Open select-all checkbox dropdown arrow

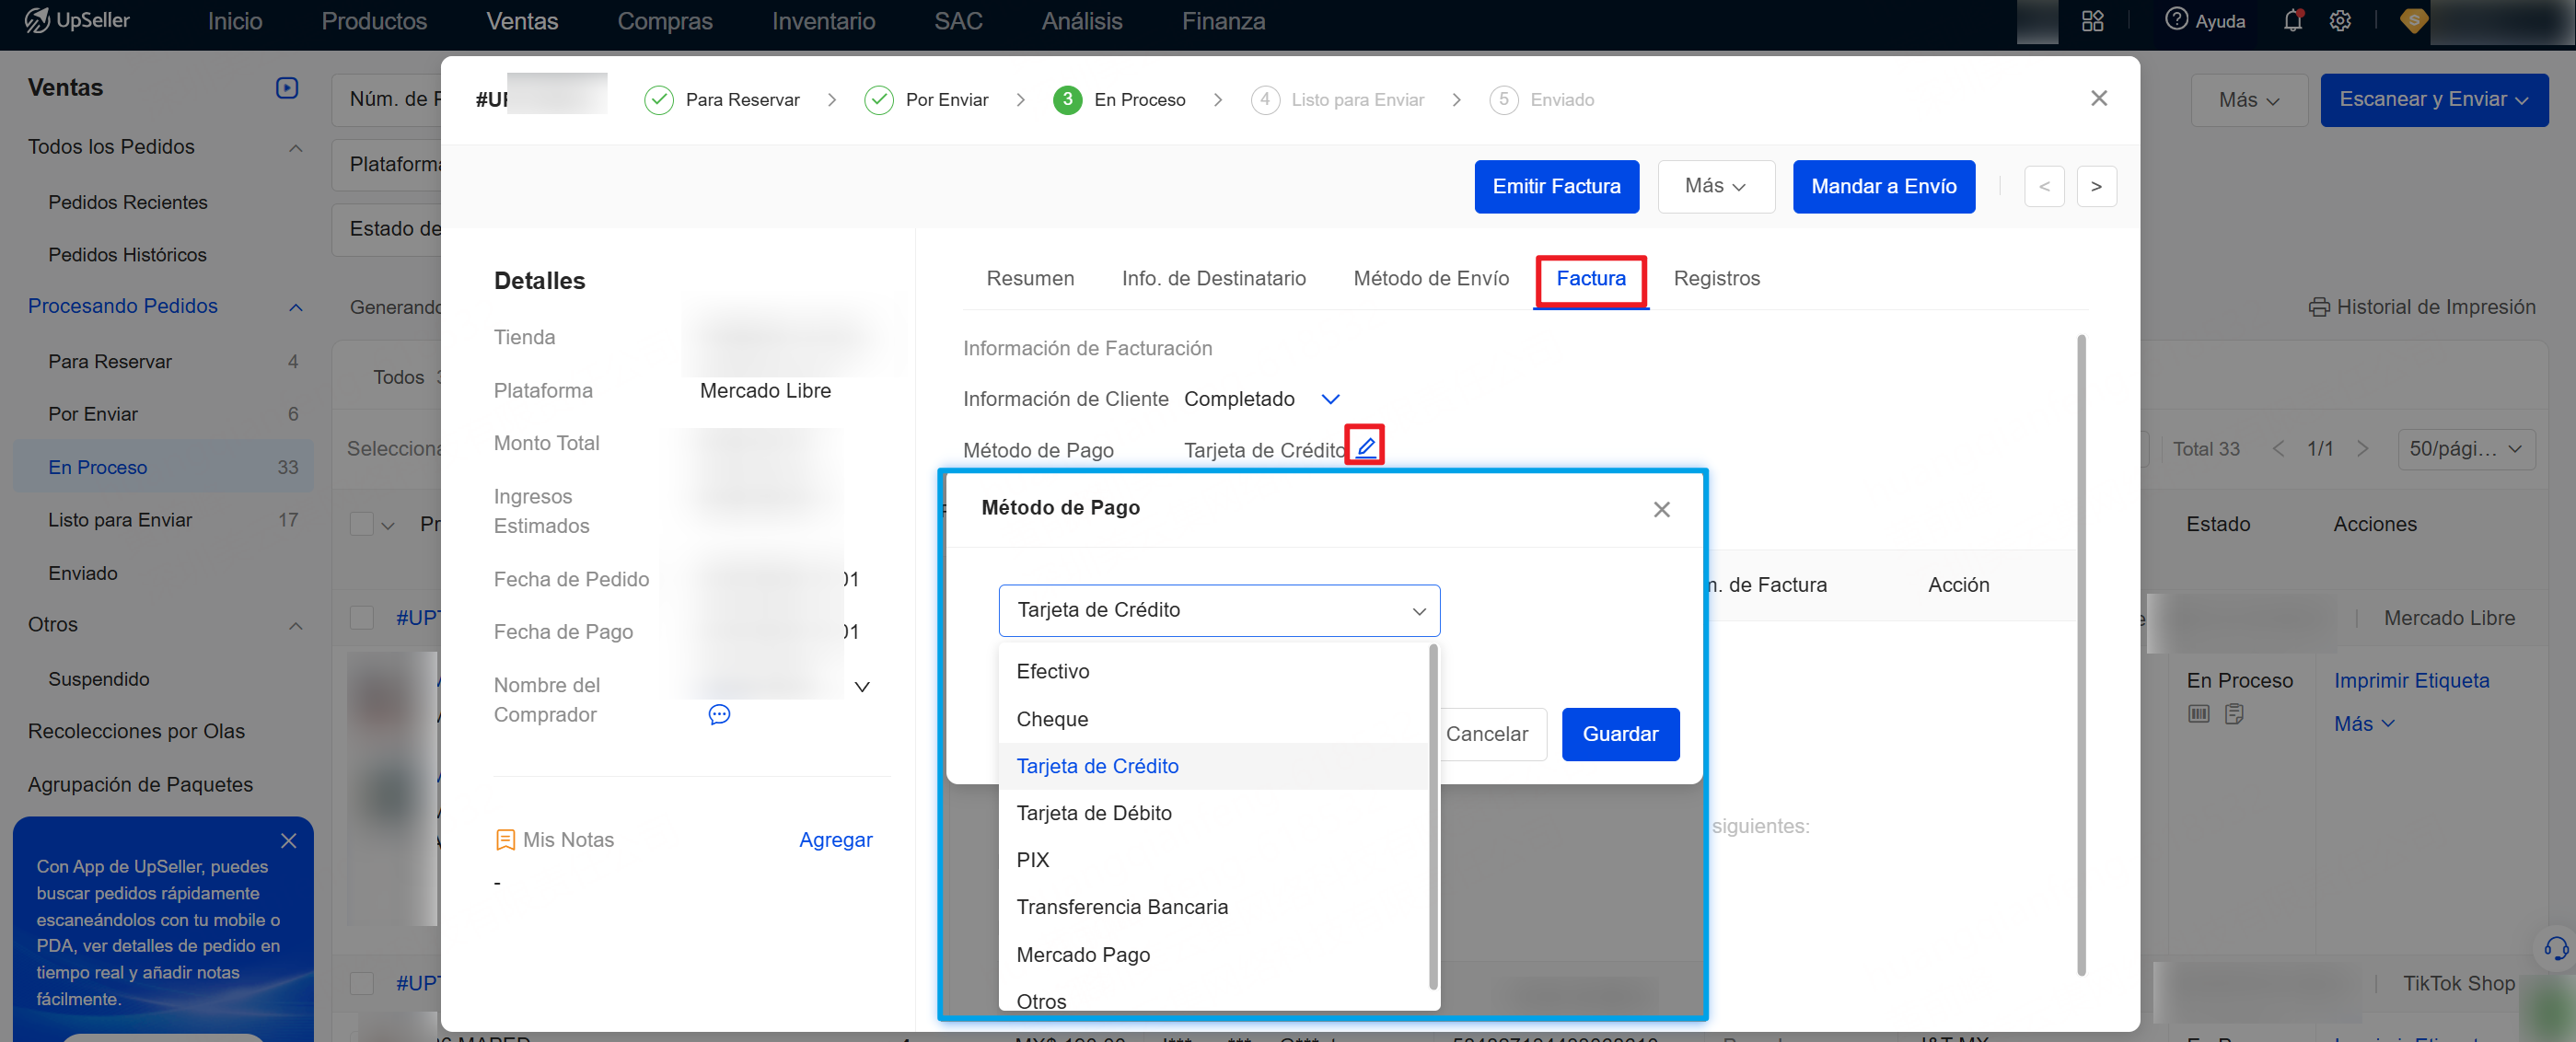pyautogui.click(x=388, y=526)
